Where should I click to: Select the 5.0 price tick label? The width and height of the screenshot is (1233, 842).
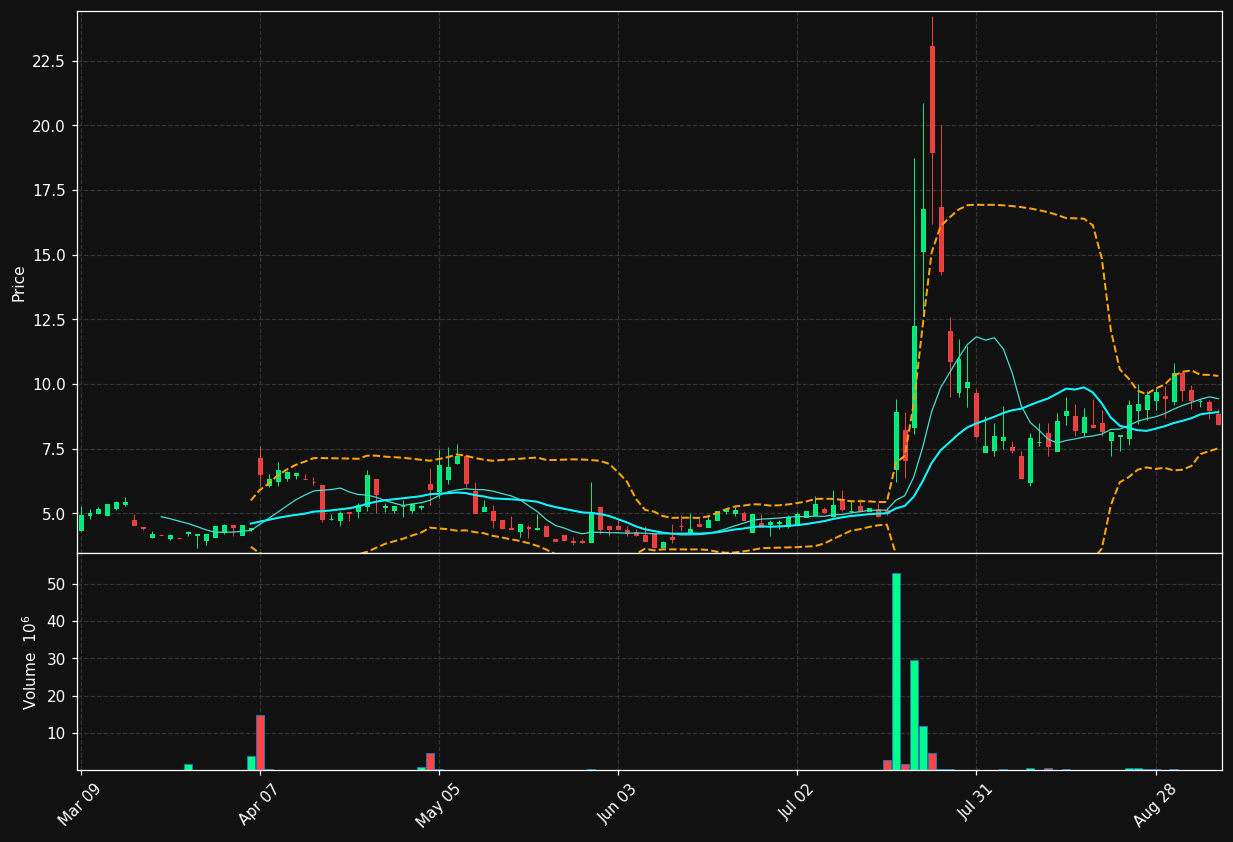pyautogui.click(x=52, y=514)
